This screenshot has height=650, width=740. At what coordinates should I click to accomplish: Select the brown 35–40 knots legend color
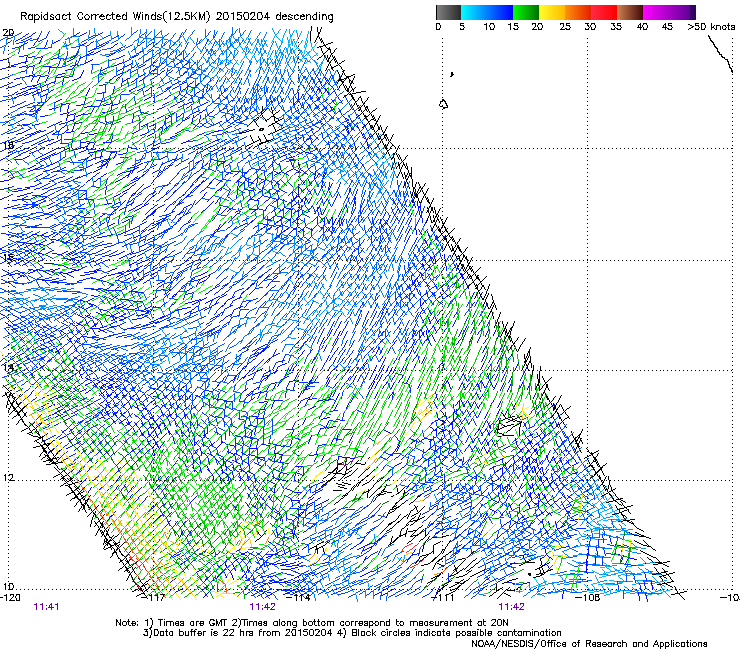tap(630, 12)
